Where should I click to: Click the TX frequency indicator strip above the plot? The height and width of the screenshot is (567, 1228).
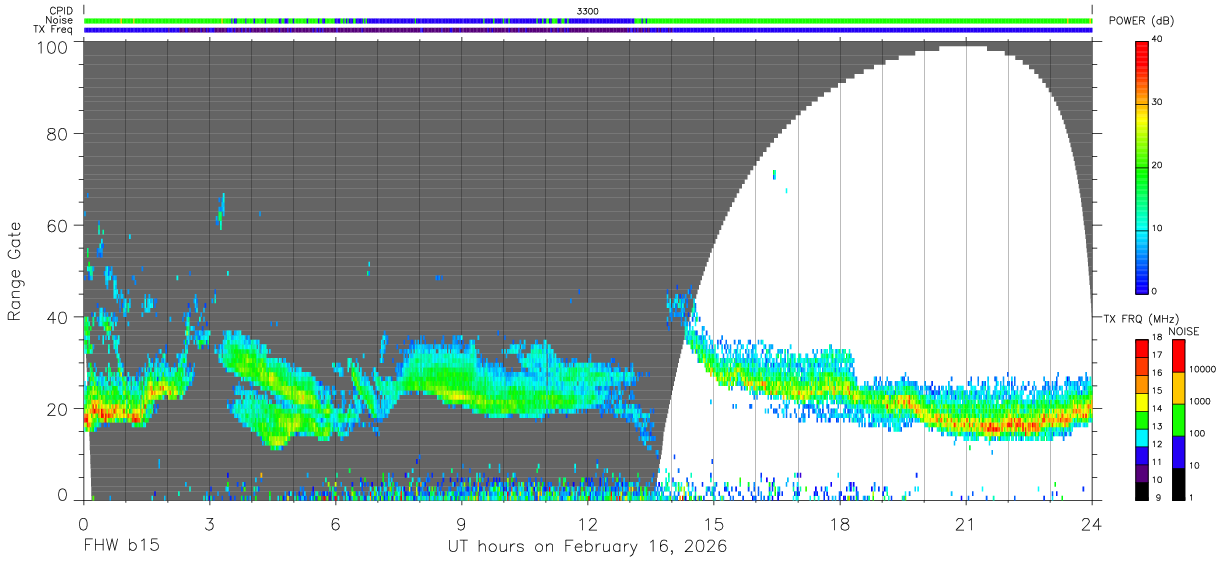click(588, 30)
